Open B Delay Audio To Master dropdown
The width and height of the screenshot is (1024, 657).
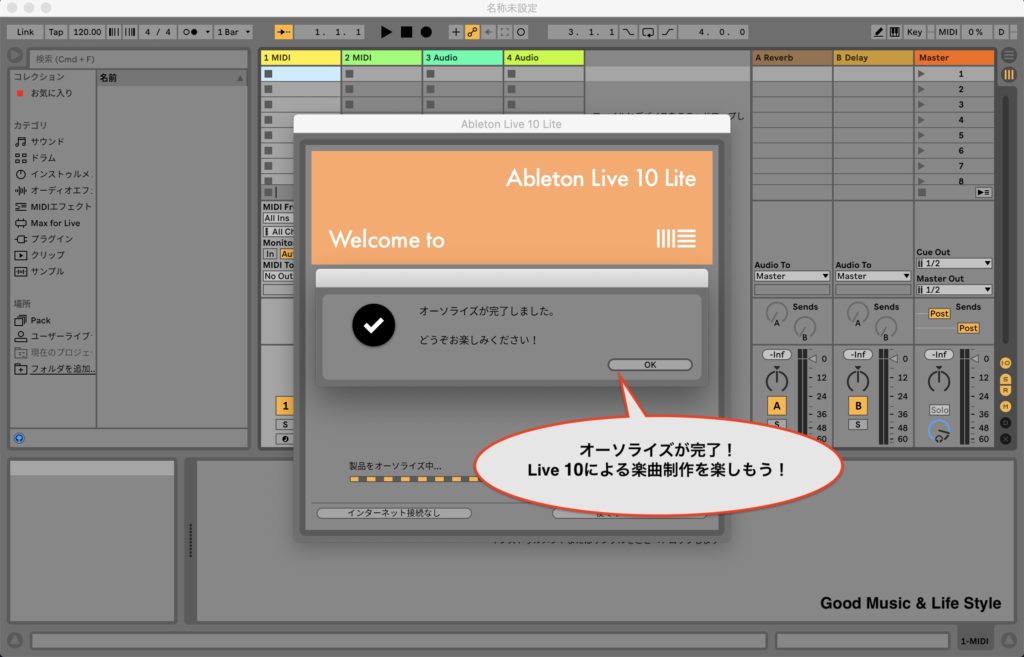[872, 276]
